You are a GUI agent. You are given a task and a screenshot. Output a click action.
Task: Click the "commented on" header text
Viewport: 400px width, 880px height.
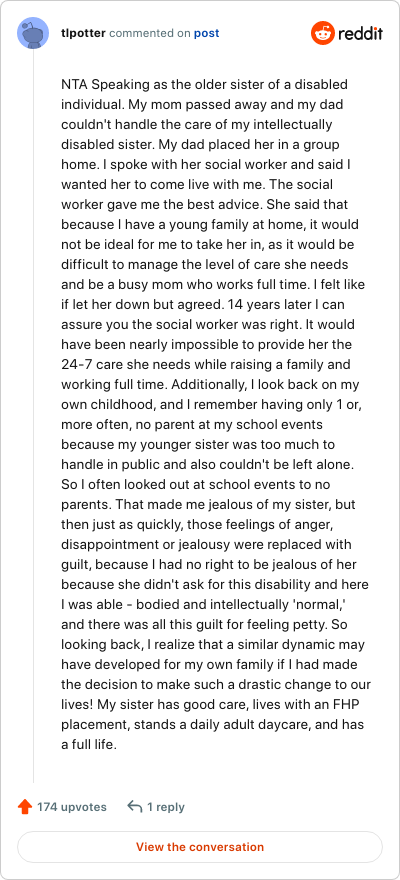150,33
